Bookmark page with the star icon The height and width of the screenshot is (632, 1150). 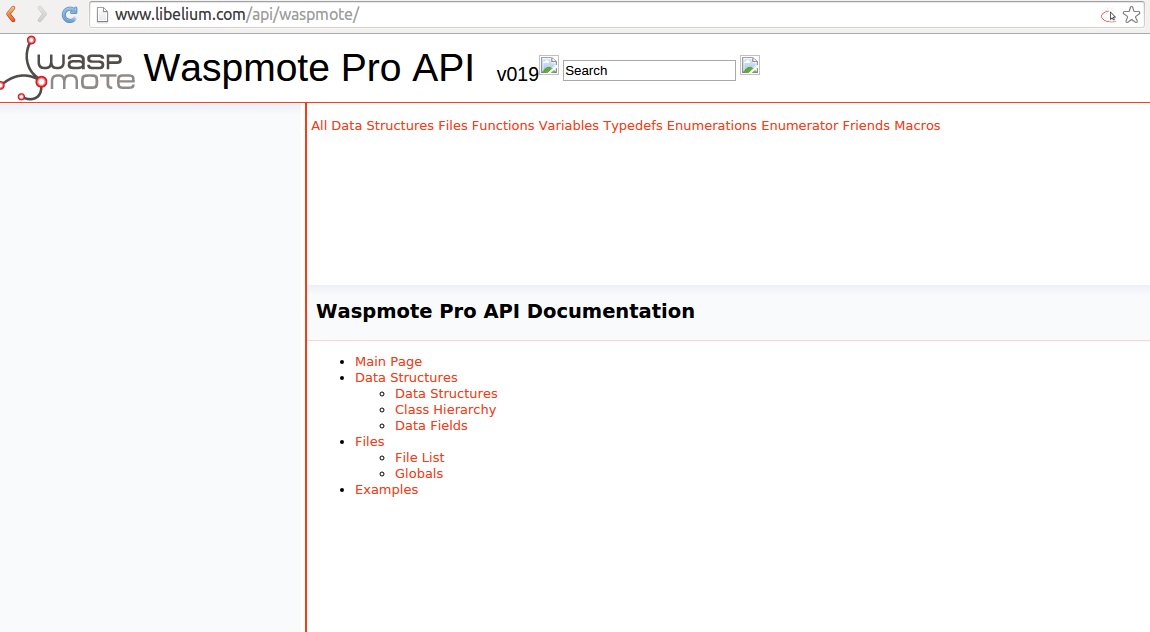point(1132,15)
